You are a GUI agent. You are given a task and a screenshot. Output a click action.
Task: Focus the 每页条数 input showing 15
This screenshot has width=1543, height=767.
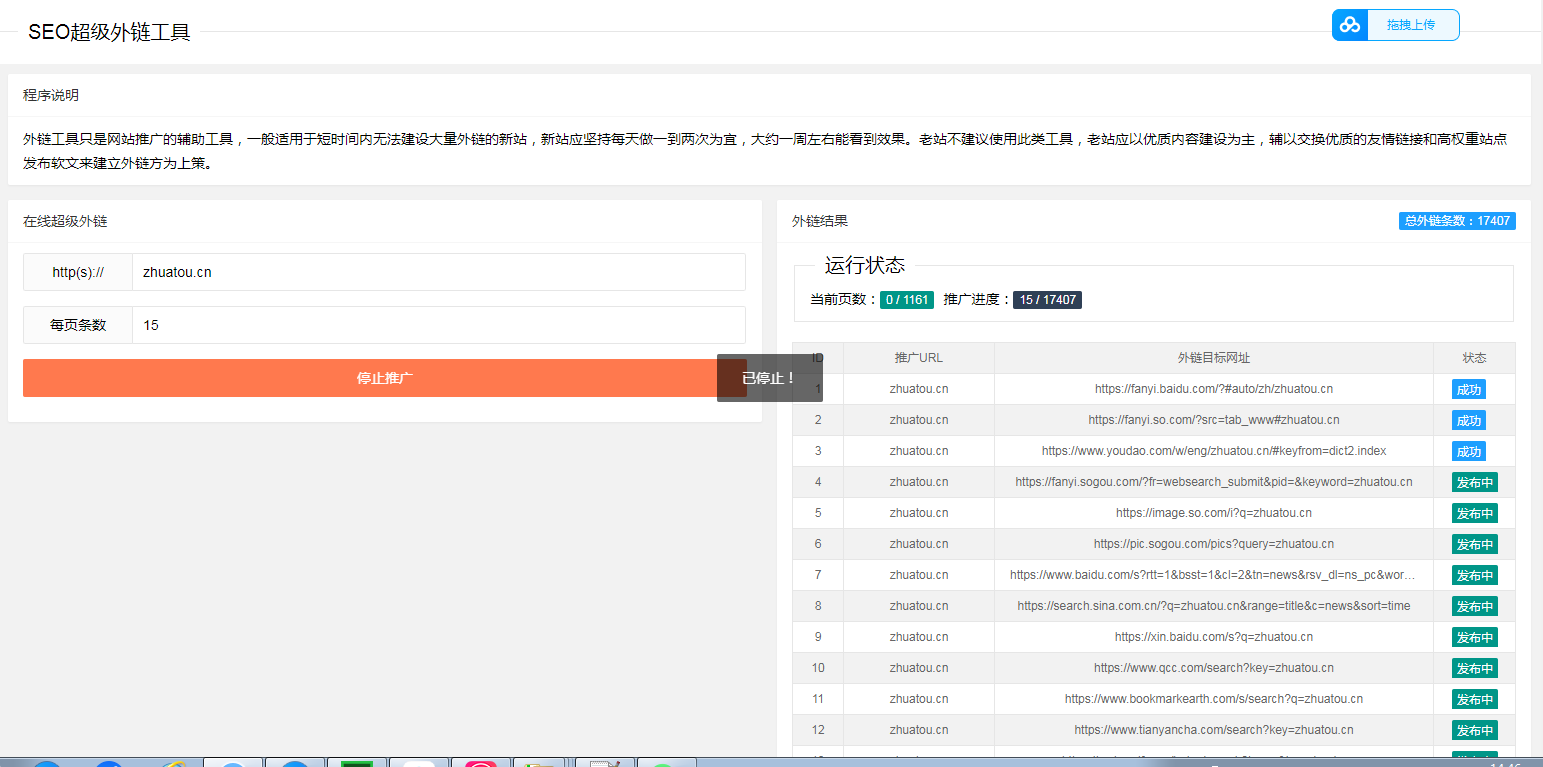pos(438,325)
